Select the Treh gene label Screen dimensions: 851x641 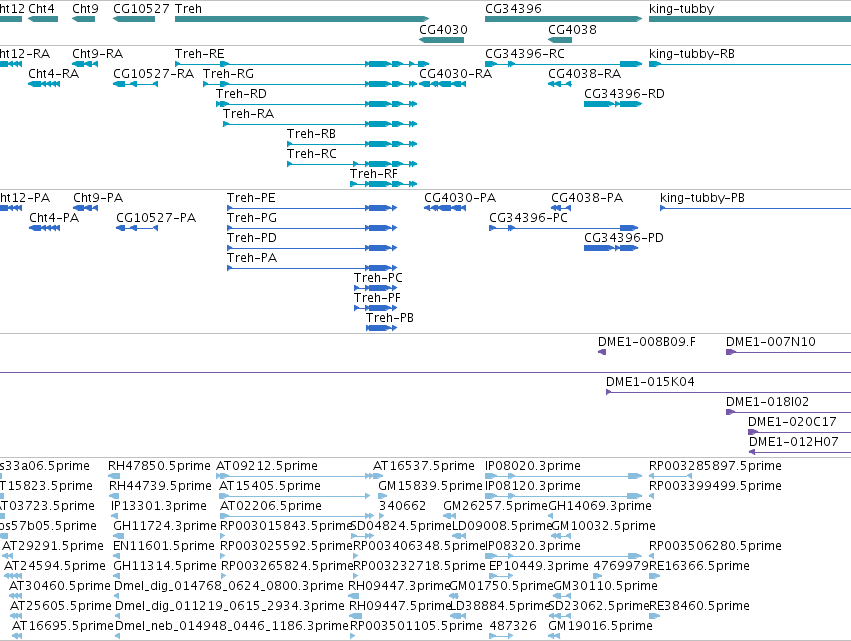tap(188, 9)
